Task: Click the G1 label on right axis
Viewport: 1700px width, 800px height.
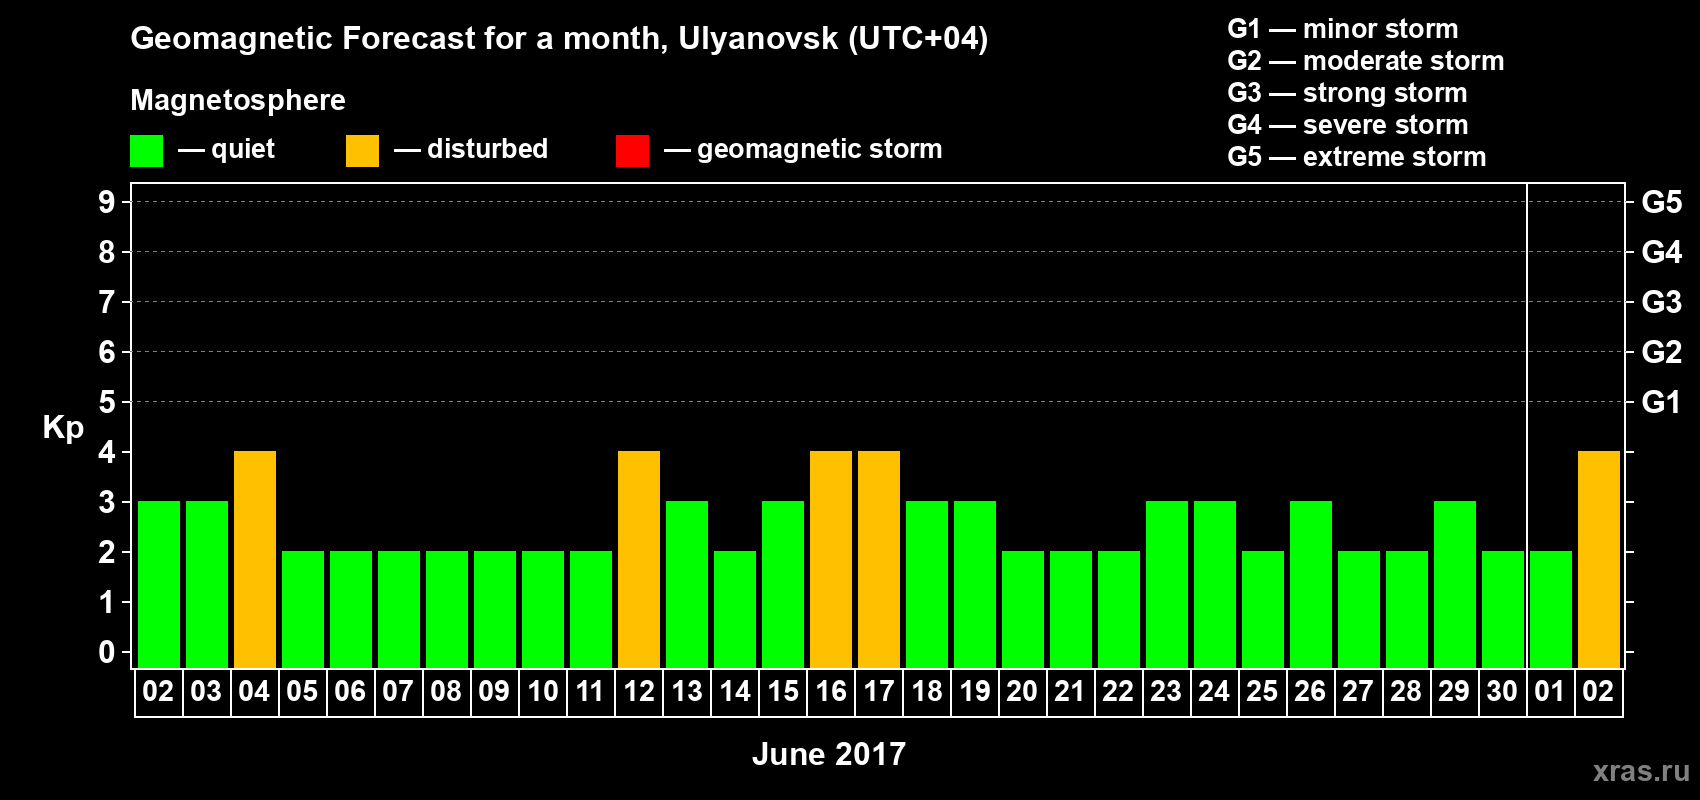Action: tap(1662, 402)
